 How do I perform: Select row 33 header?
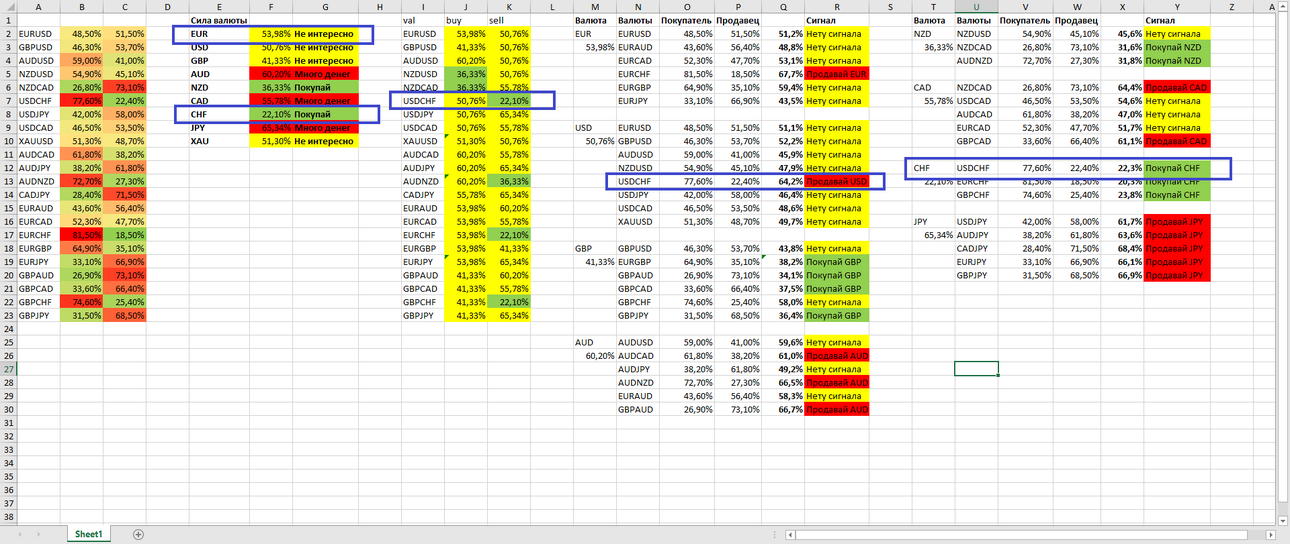pos(8,449)
